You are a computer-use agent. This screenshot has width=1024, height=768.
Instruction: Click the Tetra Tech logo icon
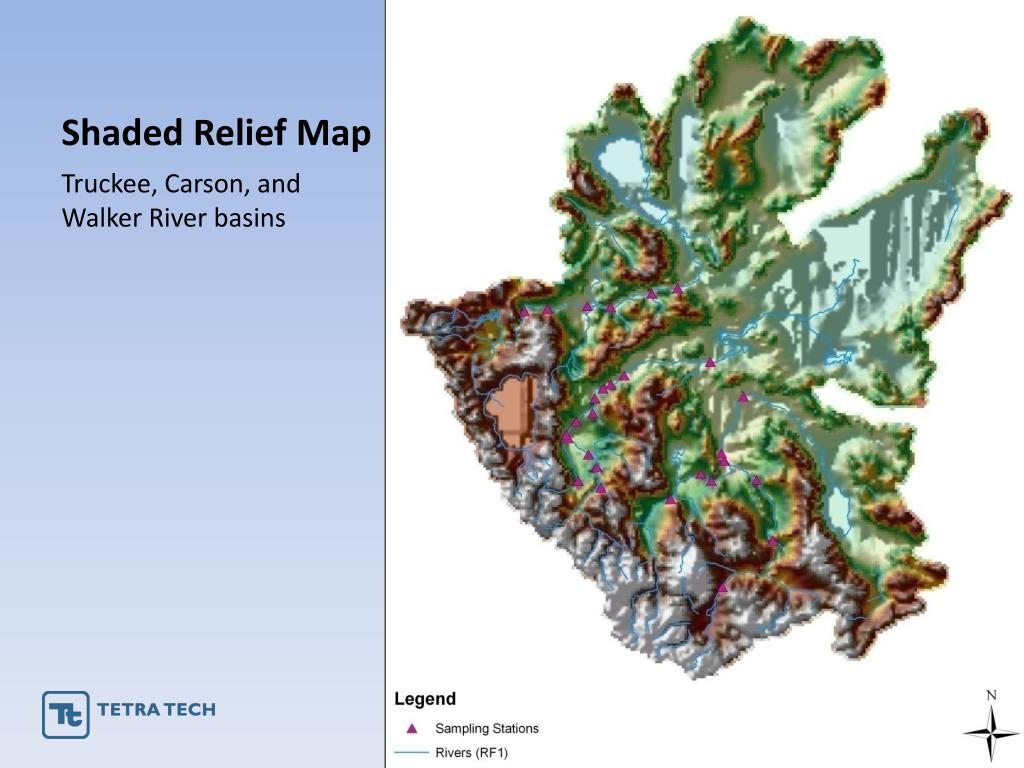coord(65,714)
